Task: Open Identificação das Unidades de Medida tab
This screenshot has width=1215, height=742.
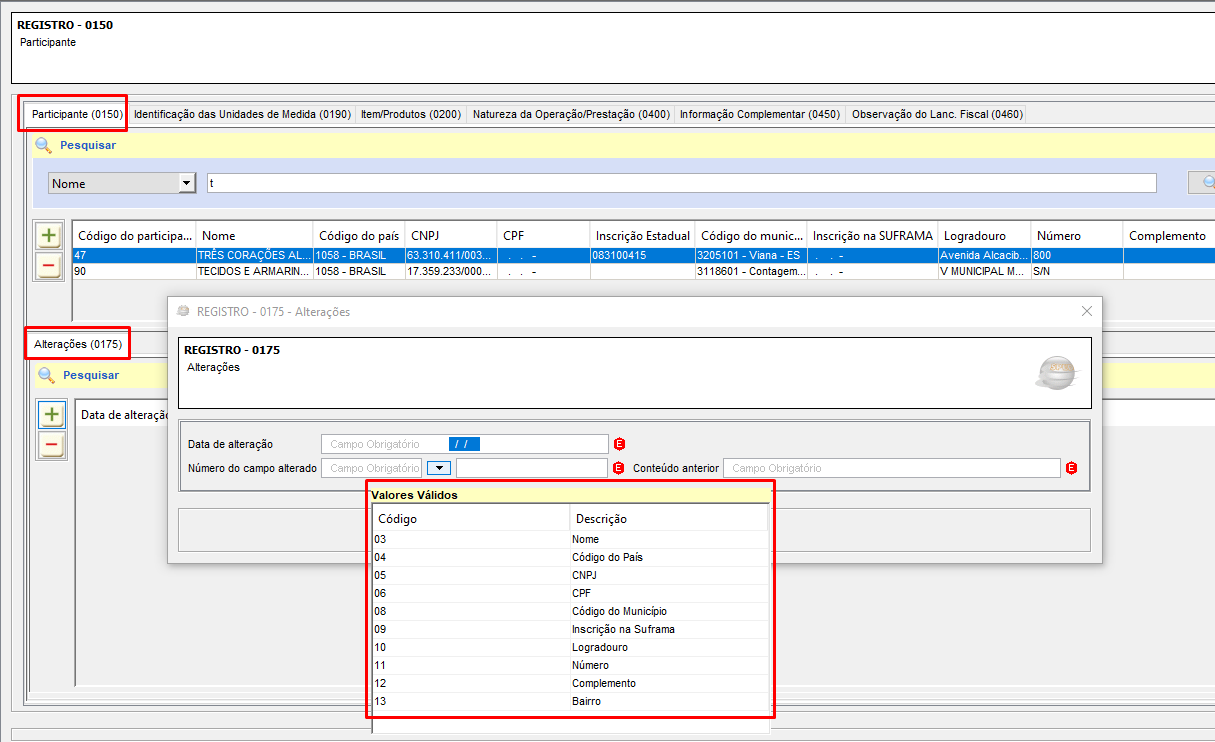Action: (x=242, y=114)
